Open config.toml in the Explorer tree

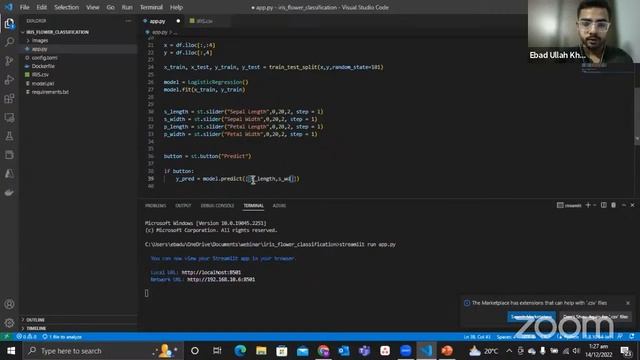[x=44, y=58]
